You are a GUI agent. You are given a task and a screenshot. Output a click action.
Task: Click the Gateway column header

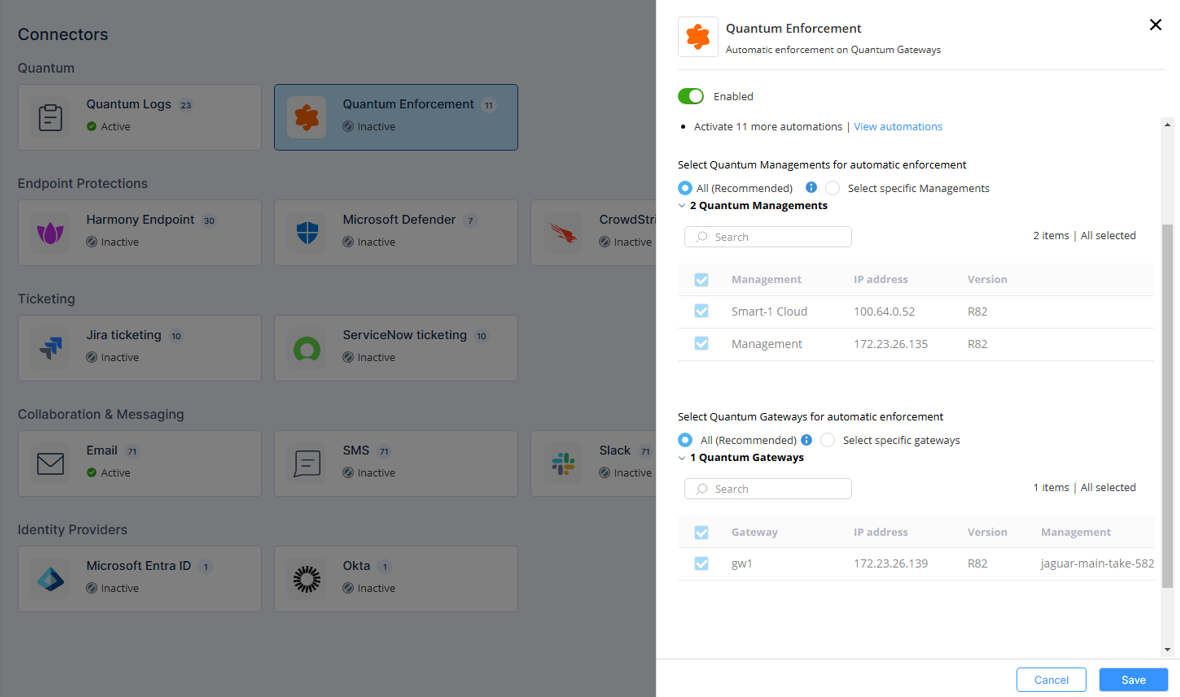pyautogui.click(x=754, y=532)
